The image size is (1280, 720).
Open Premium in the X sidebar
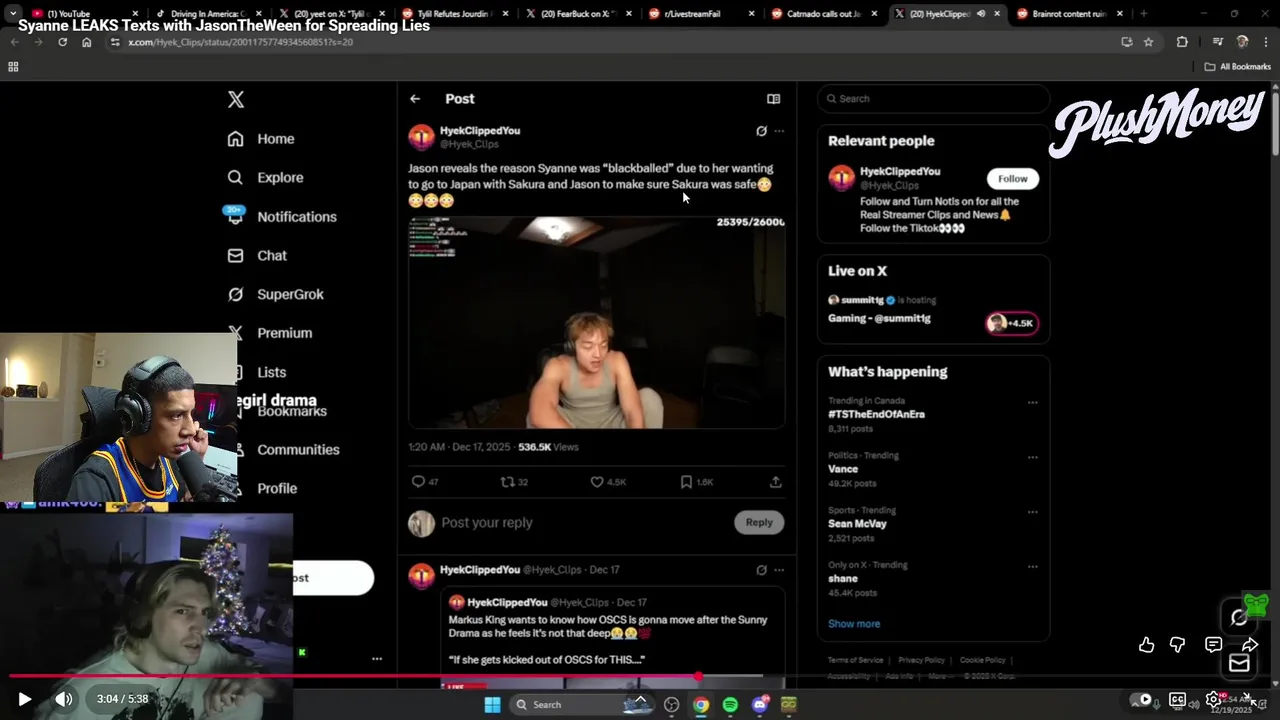[269, 333]
